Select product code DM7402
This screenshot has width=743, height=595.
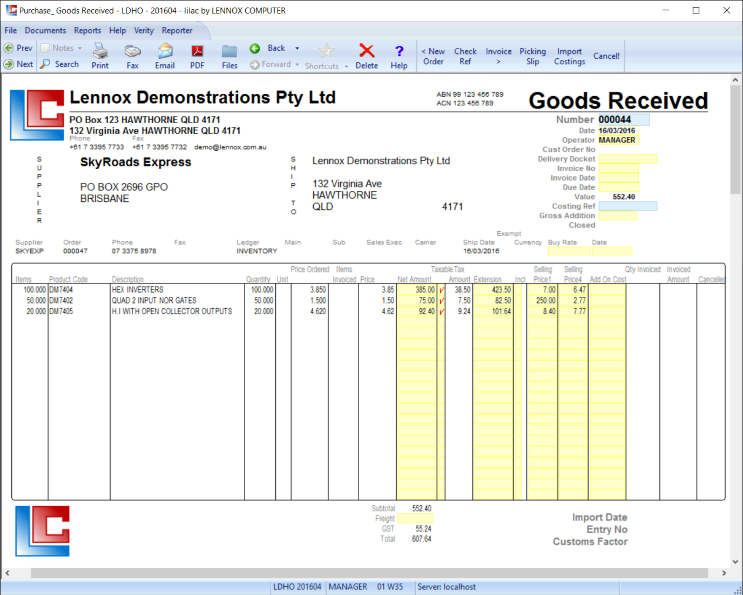coord(62,300)
